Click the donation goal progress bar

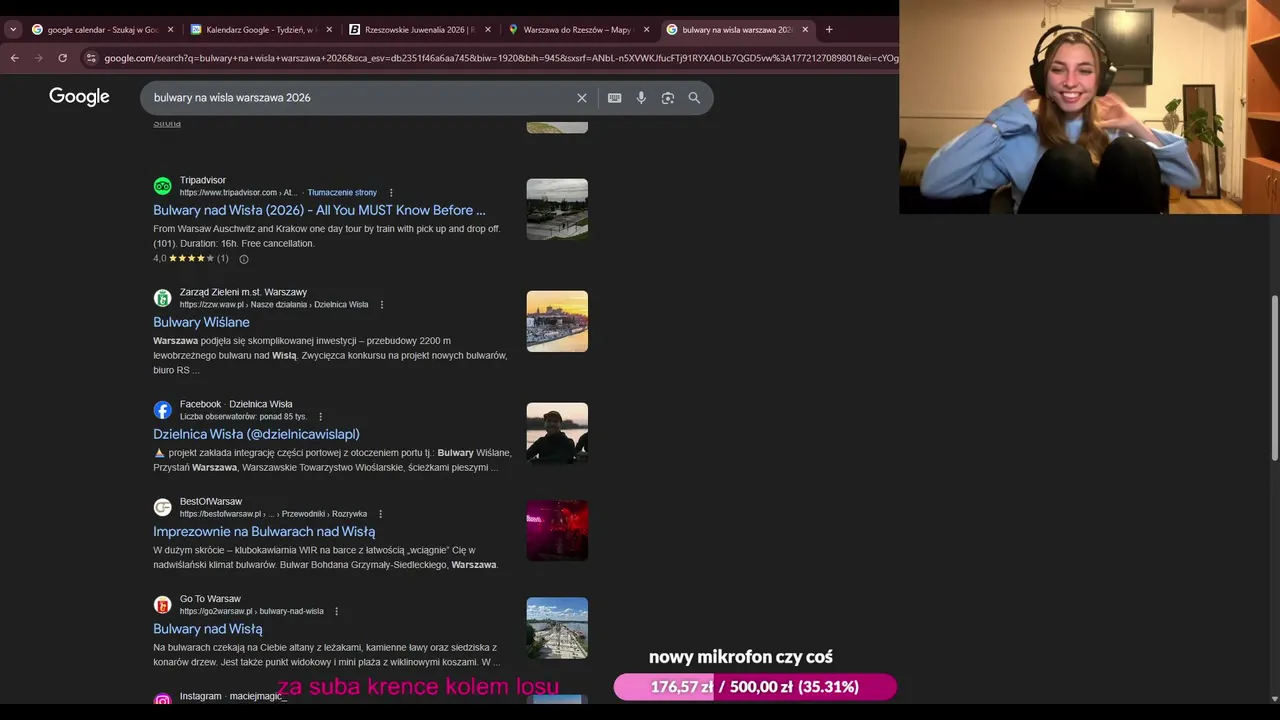(x=755, y=687)
